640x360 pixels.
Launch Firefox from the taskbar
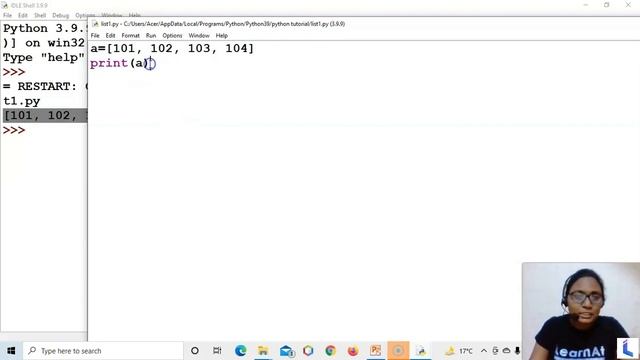point(353,351)
